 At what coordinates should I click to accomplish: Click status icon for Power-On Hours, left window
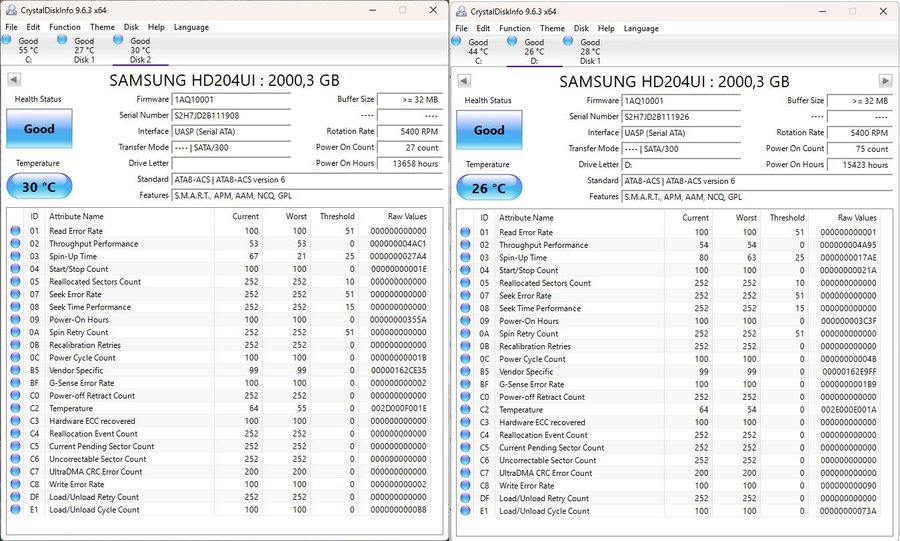tap(15, 319)
